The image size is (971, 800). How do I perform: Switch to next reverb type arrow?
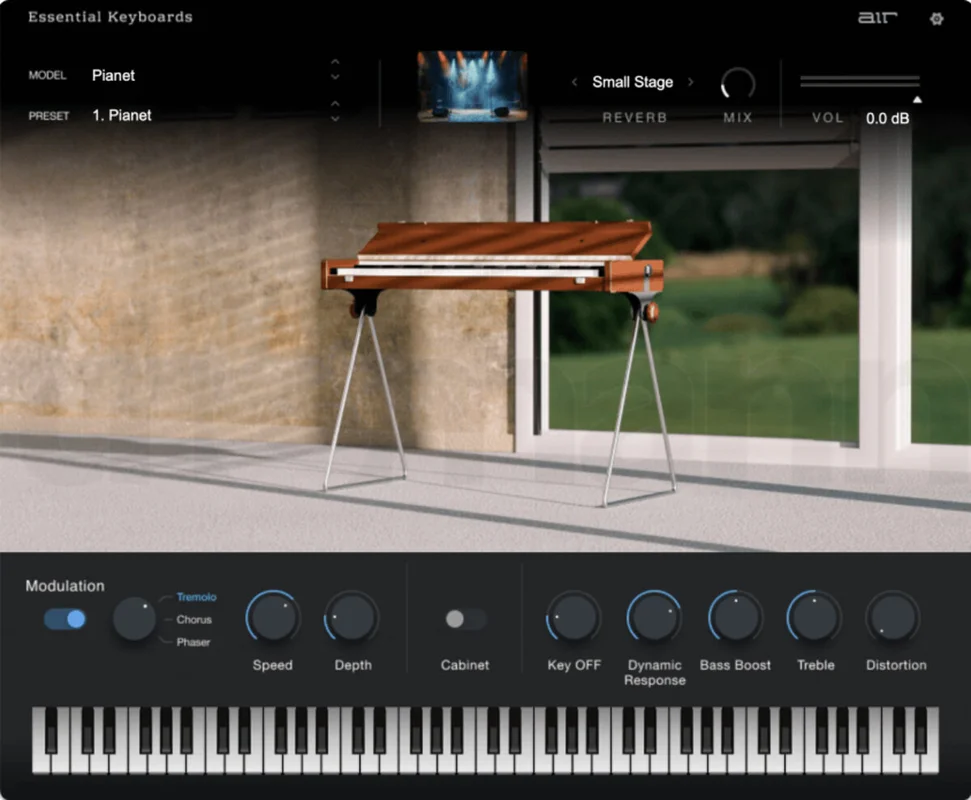[x=690, y=82]
